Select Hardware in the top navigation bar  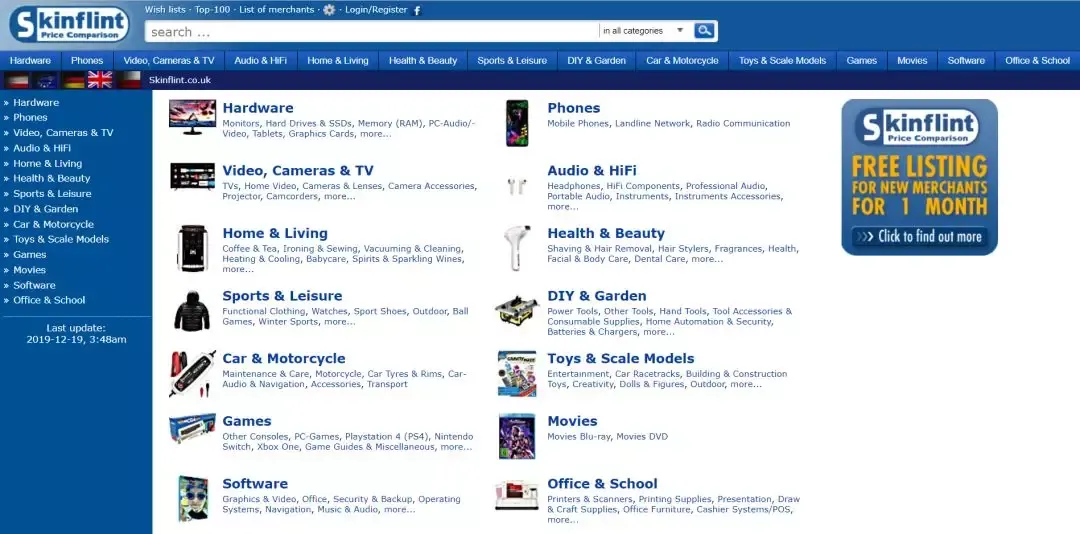click(x=30, y=61)
